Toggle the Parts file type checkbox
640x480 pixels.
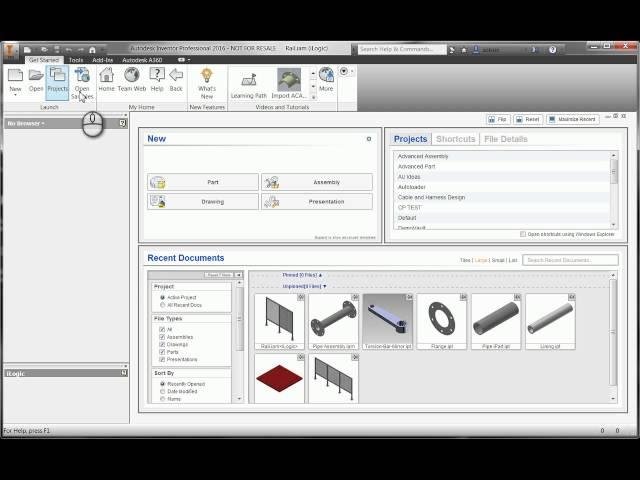pyautogui.click(x=162, y=352)
